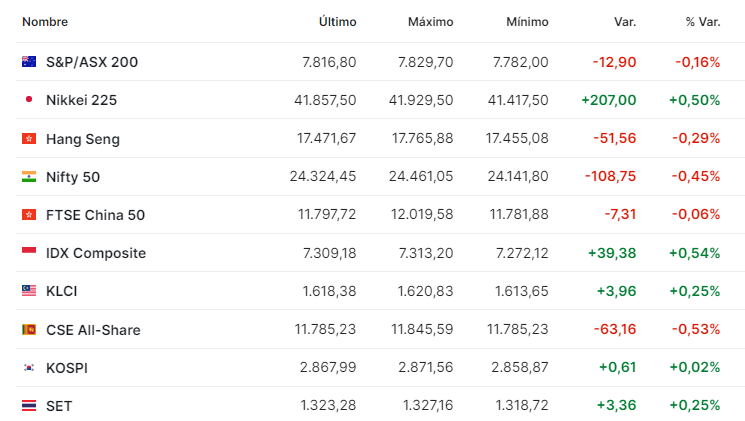Viewport: 745px width, 421px height.
Task: Click the Hang Seng -0,29% change value
Action: [696, 138]
